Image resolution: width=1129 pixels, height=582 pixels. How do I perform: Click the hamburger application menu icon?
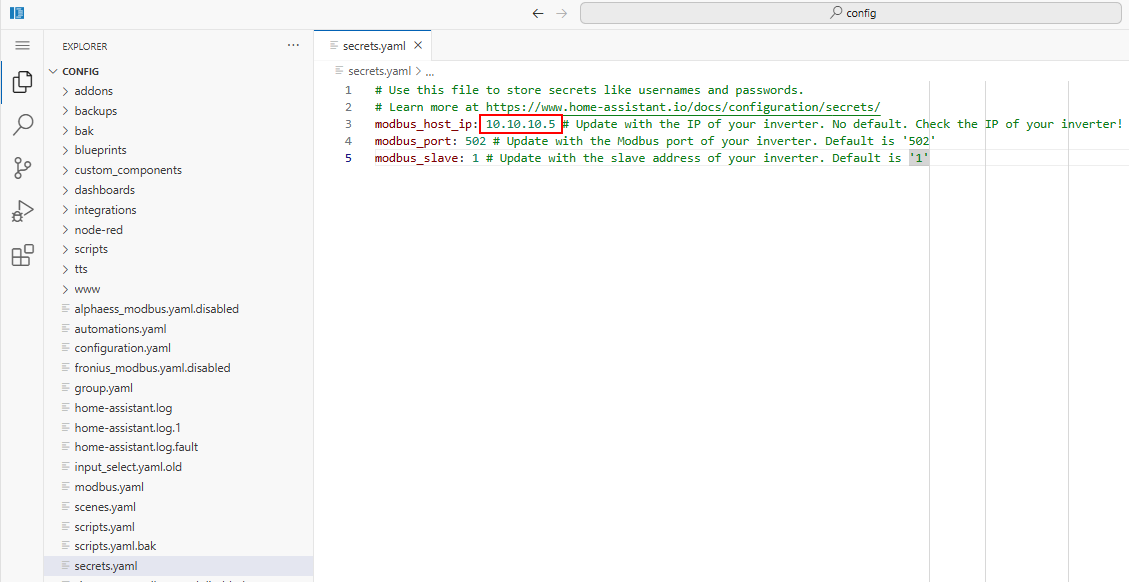[x=22, y=46]
